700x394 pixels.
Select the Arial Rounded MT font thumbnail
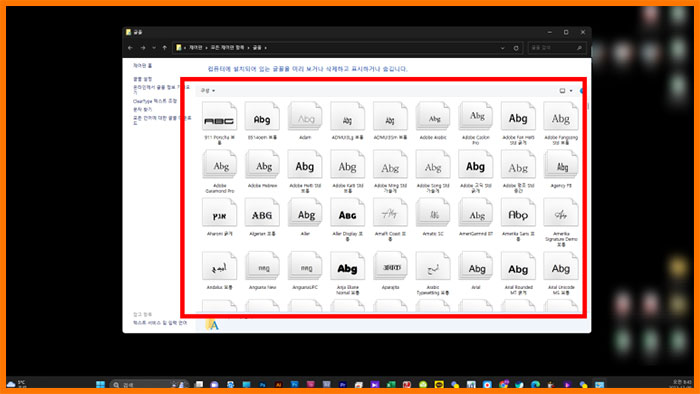pos(518,267)
